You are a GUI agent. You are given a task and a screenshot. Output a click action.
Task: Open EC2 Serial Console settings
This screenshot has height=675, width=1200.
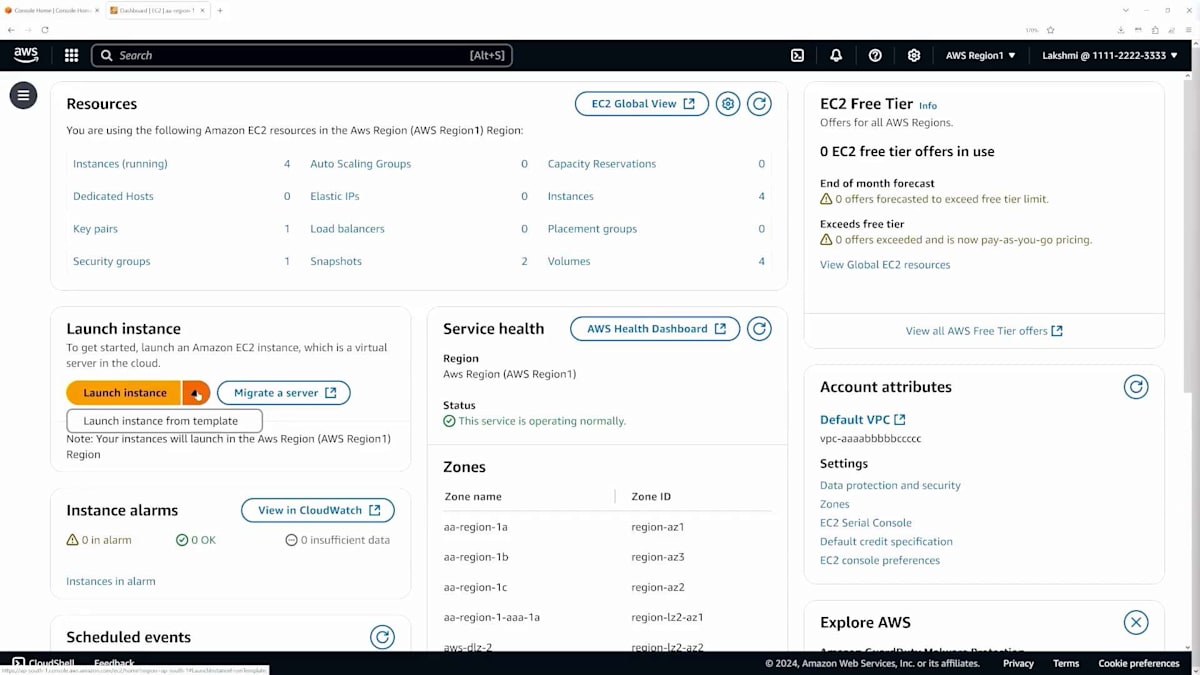866,523
